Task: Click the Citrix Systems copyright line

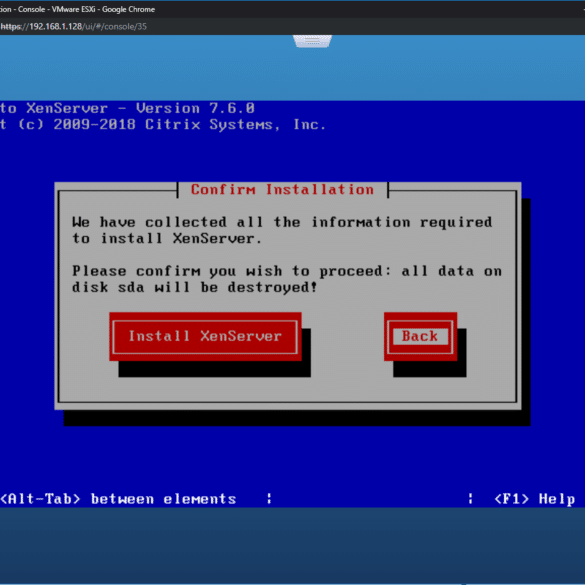Action: coord(163,124)
